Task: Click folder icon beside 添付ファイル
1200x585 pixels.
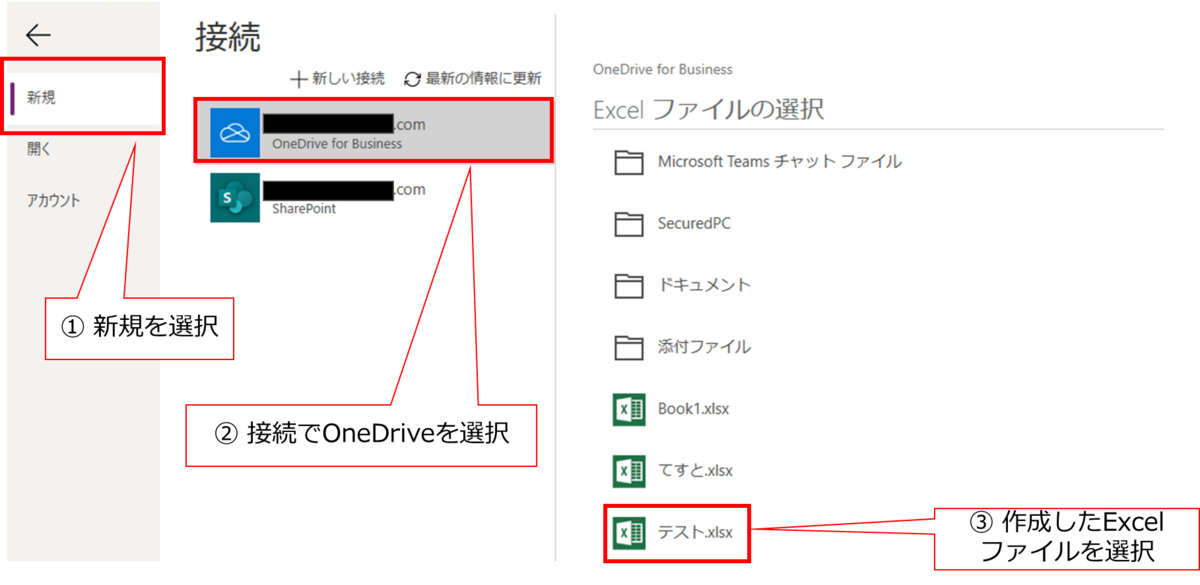Action: [628, 348]
